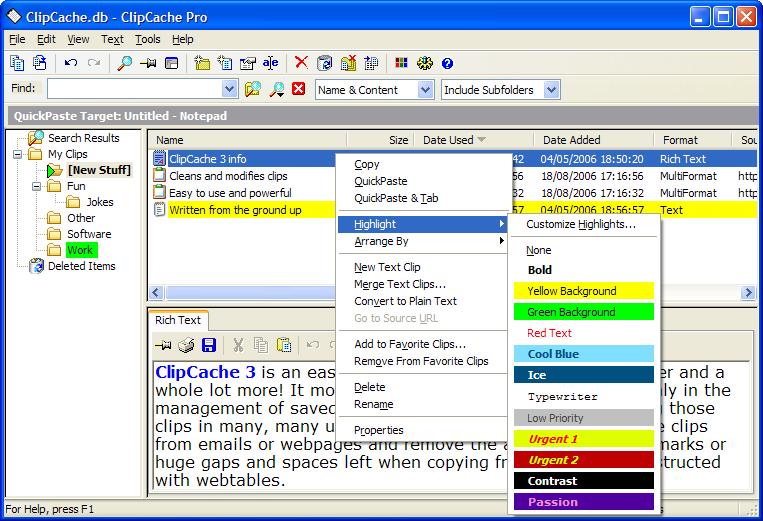This screenshot has width=763, height=521.
Task: Open the Name & Content dropdown
Action: pos(424,90)
